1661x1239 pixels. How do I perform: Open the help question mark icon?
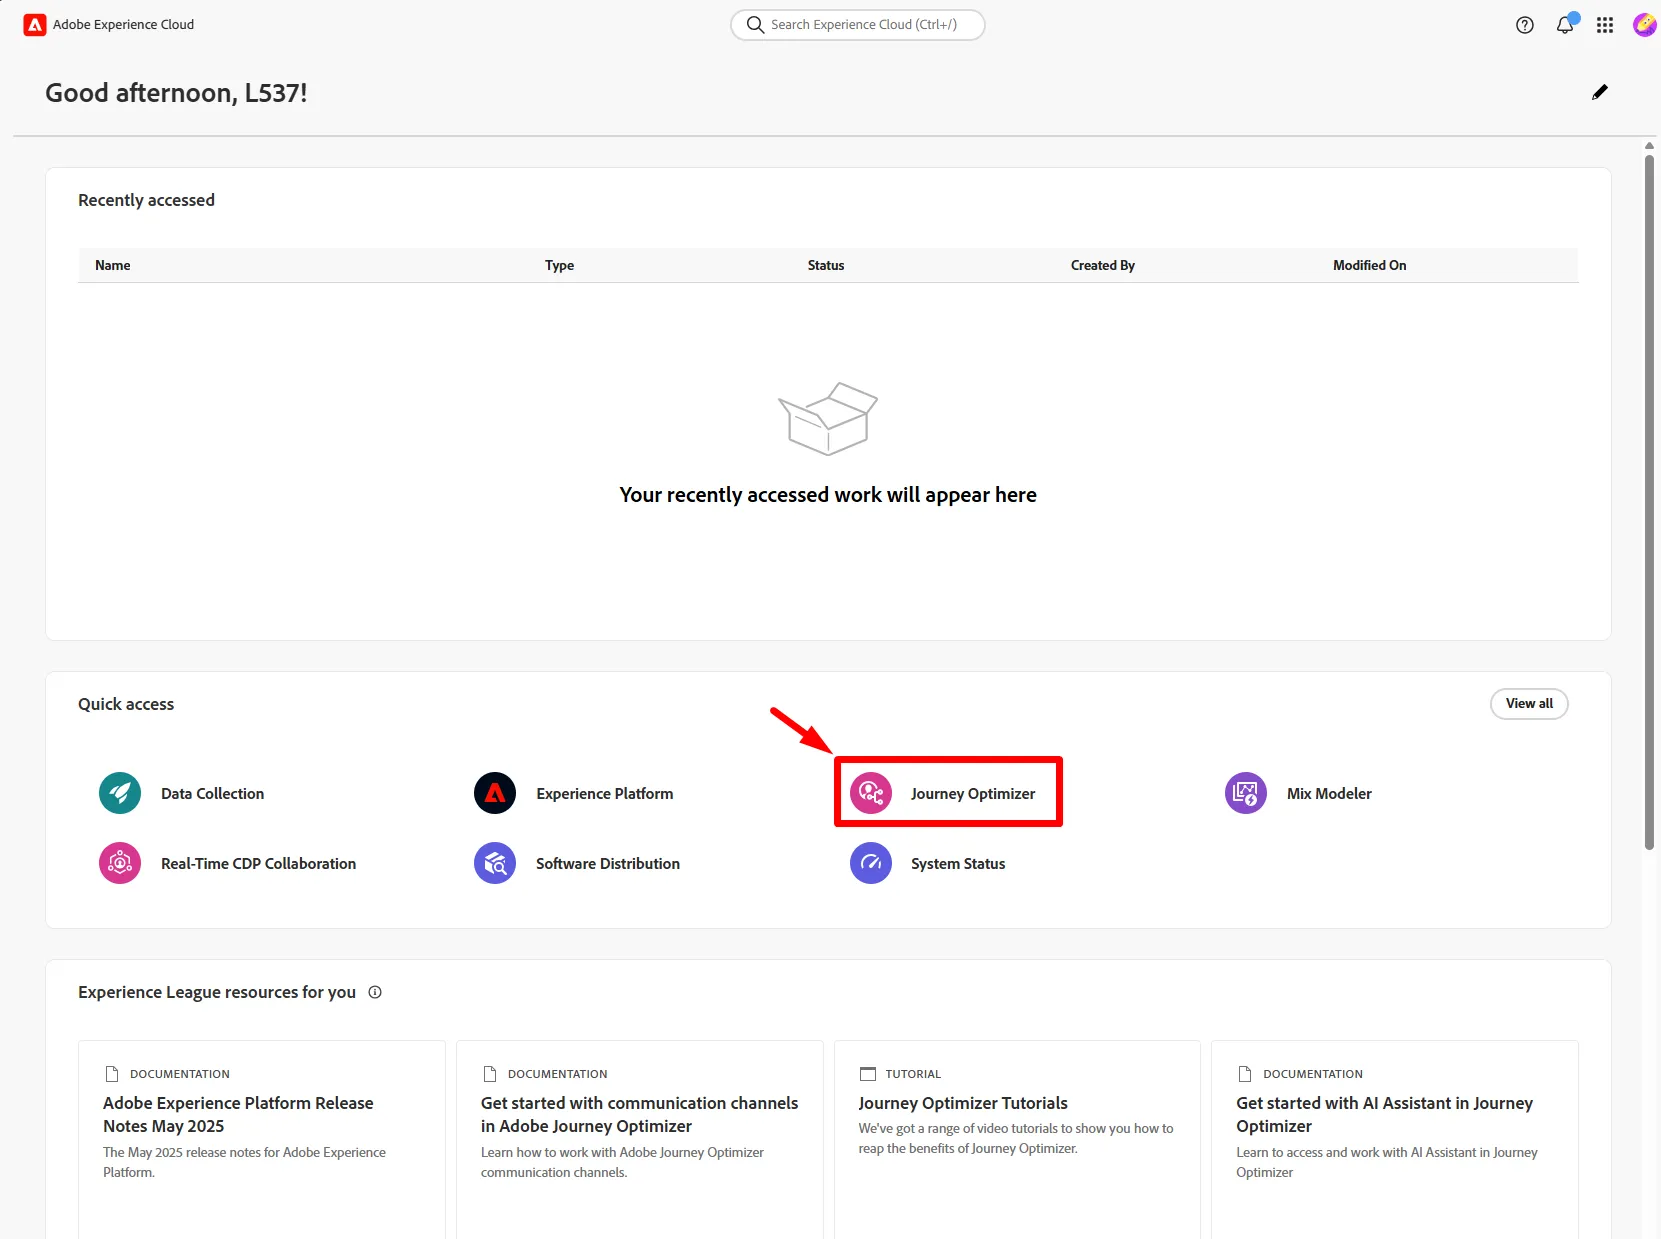click(x=1525, y=25)
